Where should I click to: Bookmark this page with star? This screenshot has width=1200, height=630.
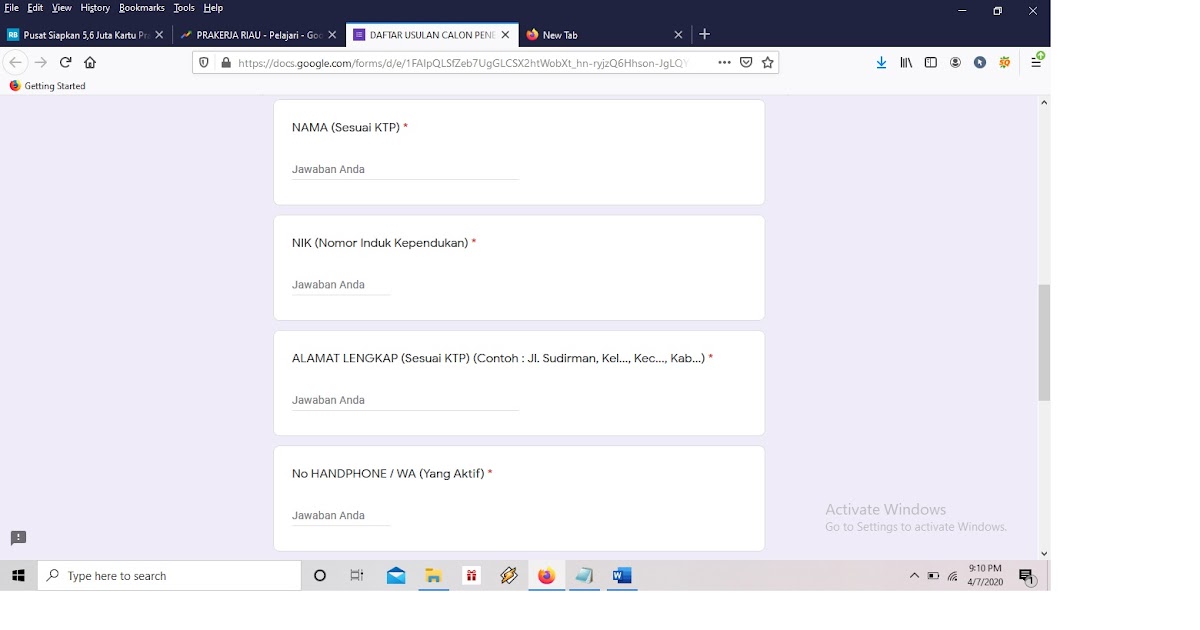pos(768,62)
